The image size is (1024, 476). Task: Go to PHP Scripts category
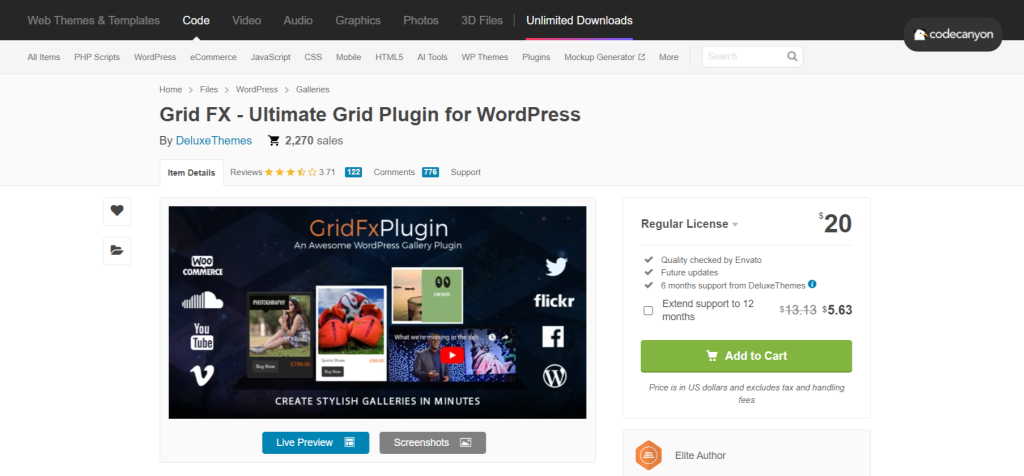[97, 57]
